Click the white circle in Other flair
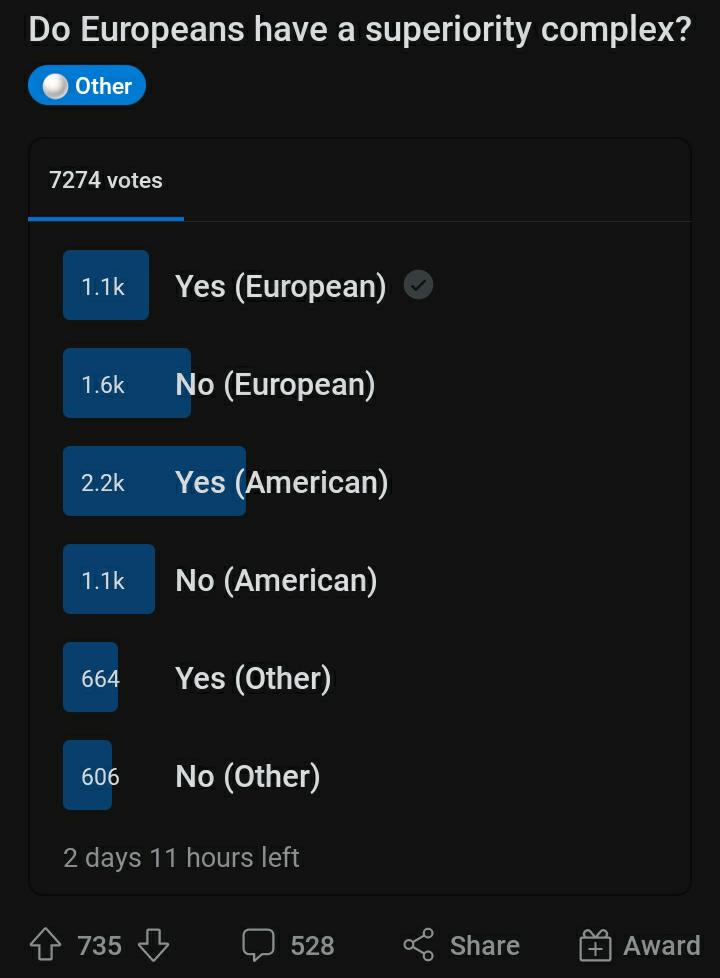This screenshot has height=978, width=720. coord(55,86)
